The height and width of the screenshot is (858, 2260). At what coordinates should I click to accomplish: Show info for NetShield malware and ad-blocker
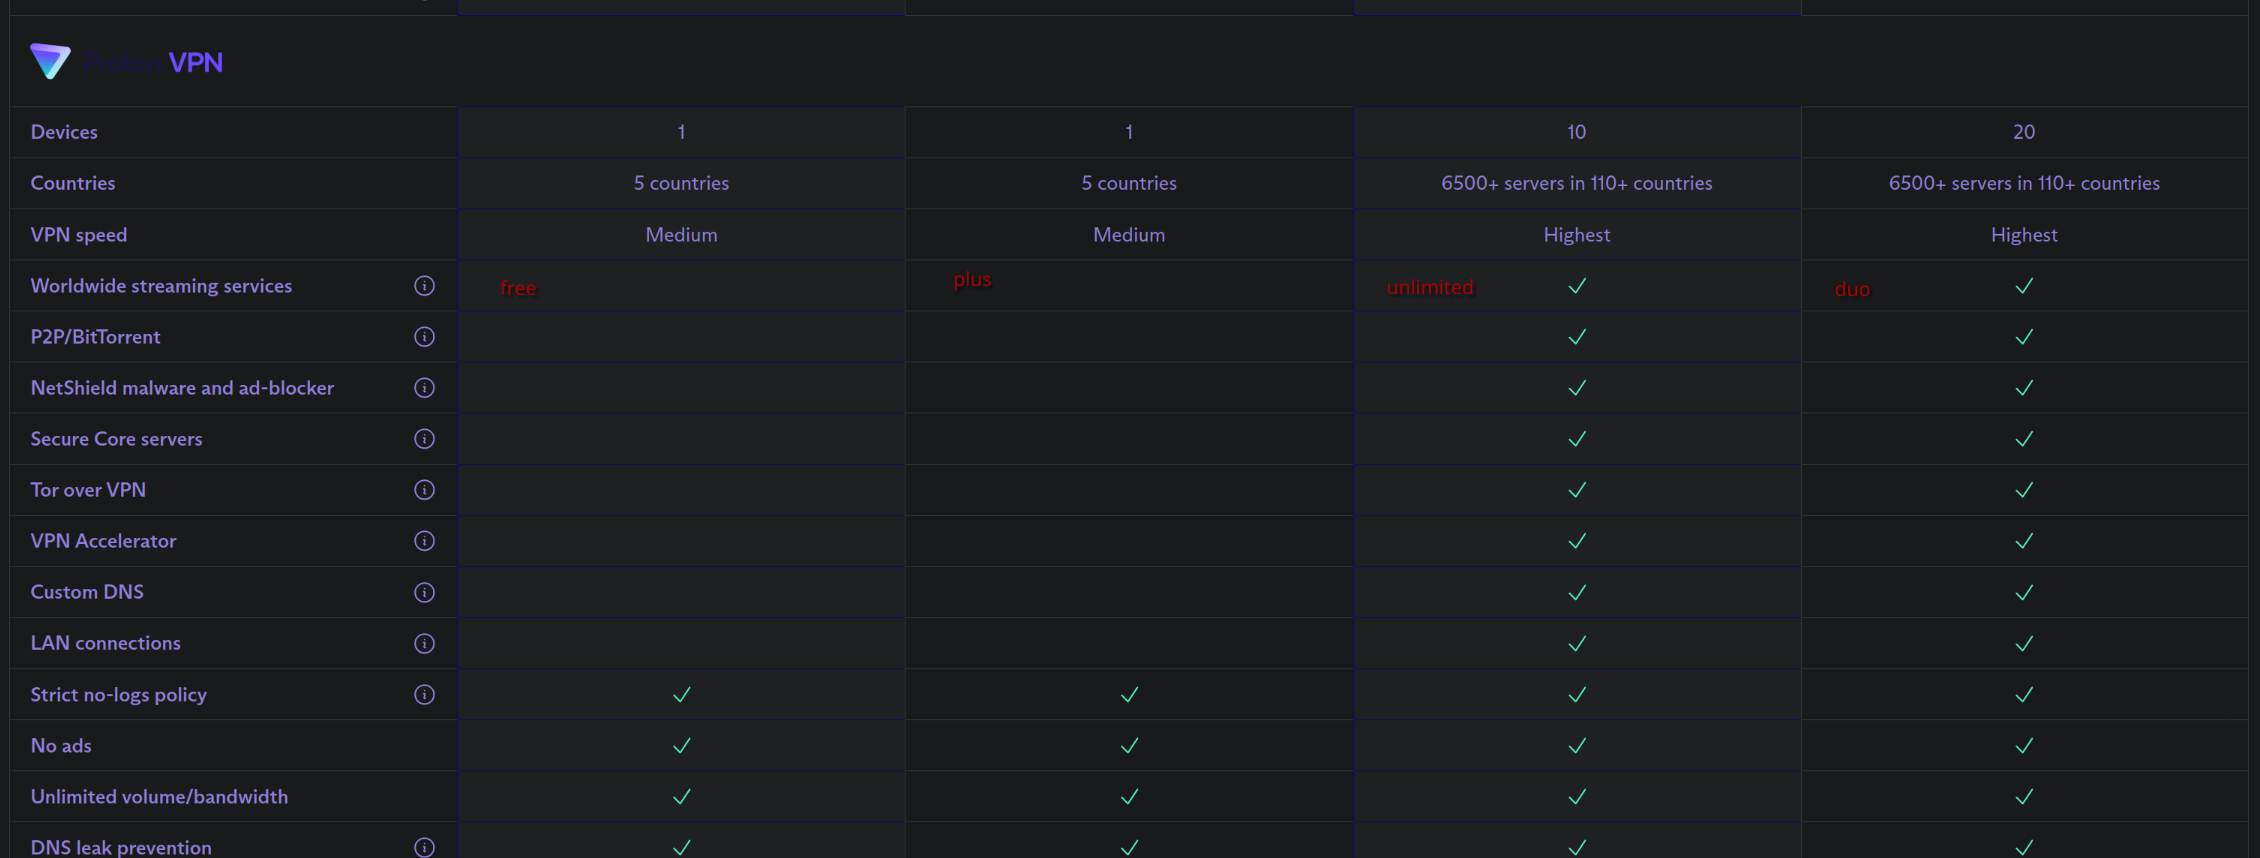tap(424, 388)
